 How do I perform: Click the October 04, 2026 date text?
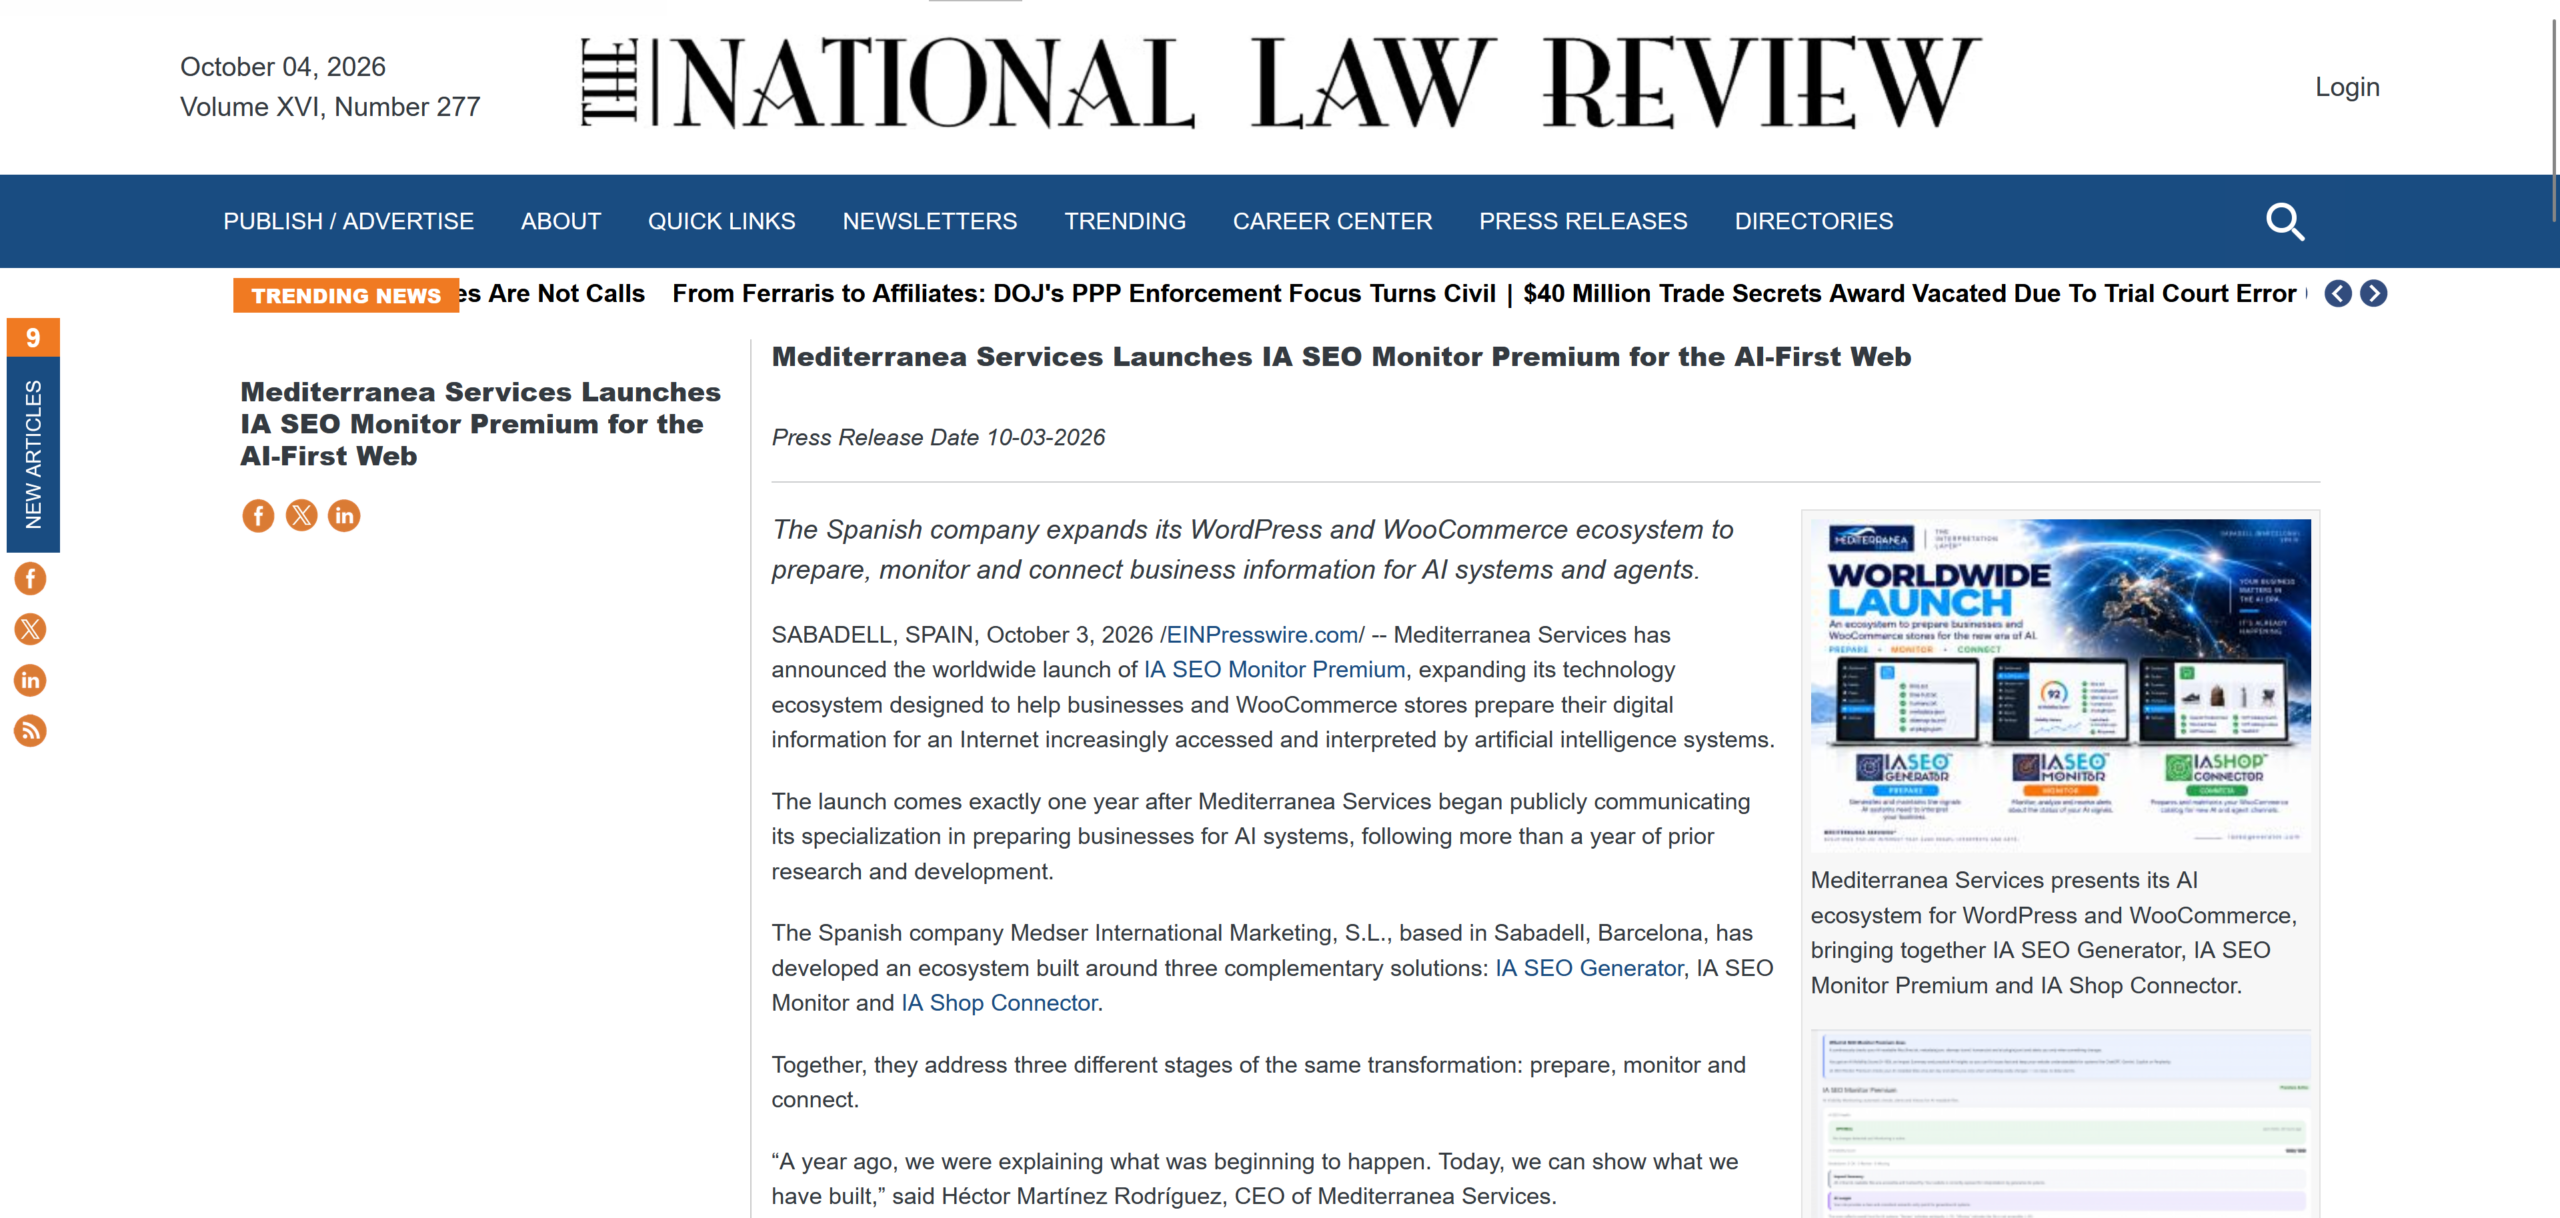click(x=283, y=67)
